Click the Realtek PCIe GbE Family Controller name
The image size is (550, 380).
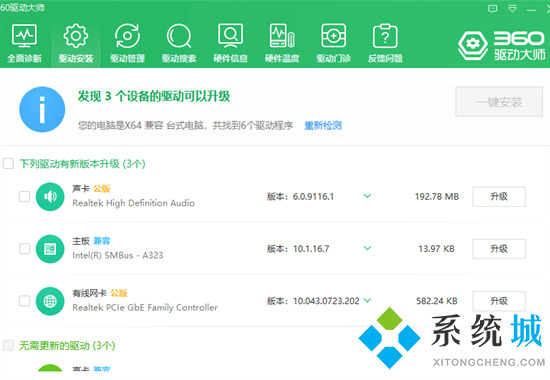click(x=145, y=308)
